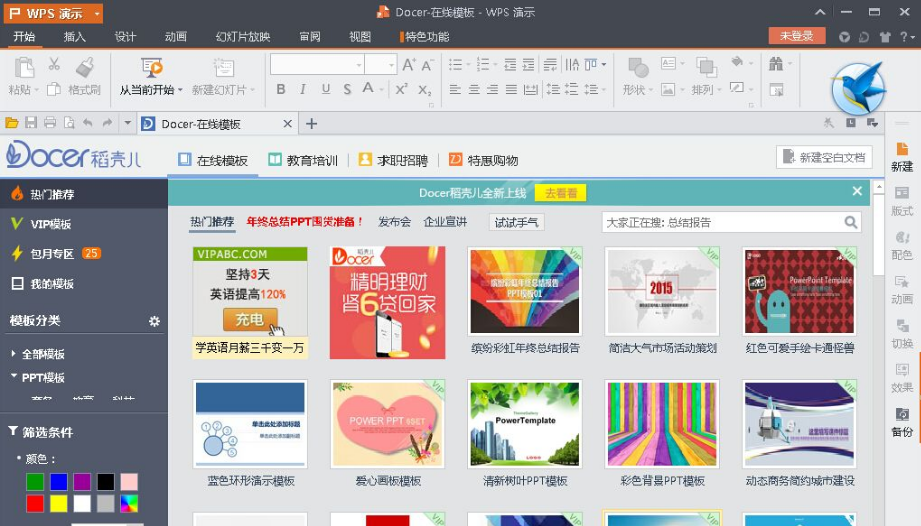Image resolution: width=921 pixels, height=526 pixels.
Task: Open the Paste options dropdown arrow
Action: (x=36, y=90)
